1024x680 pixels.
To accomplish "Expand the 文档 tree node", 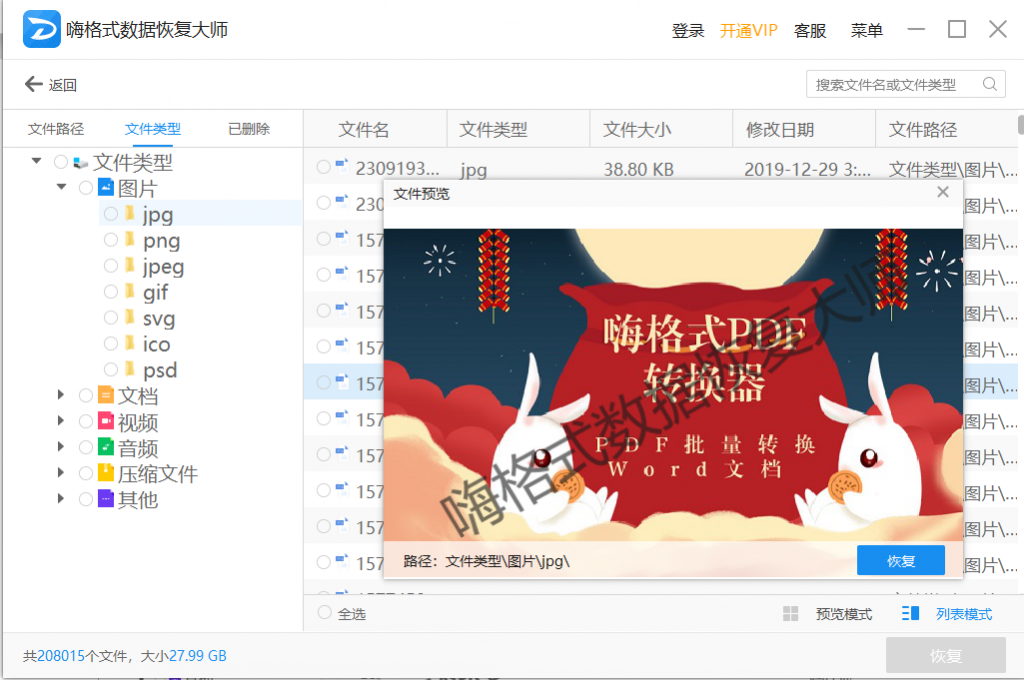I will (x=61, y=395).
